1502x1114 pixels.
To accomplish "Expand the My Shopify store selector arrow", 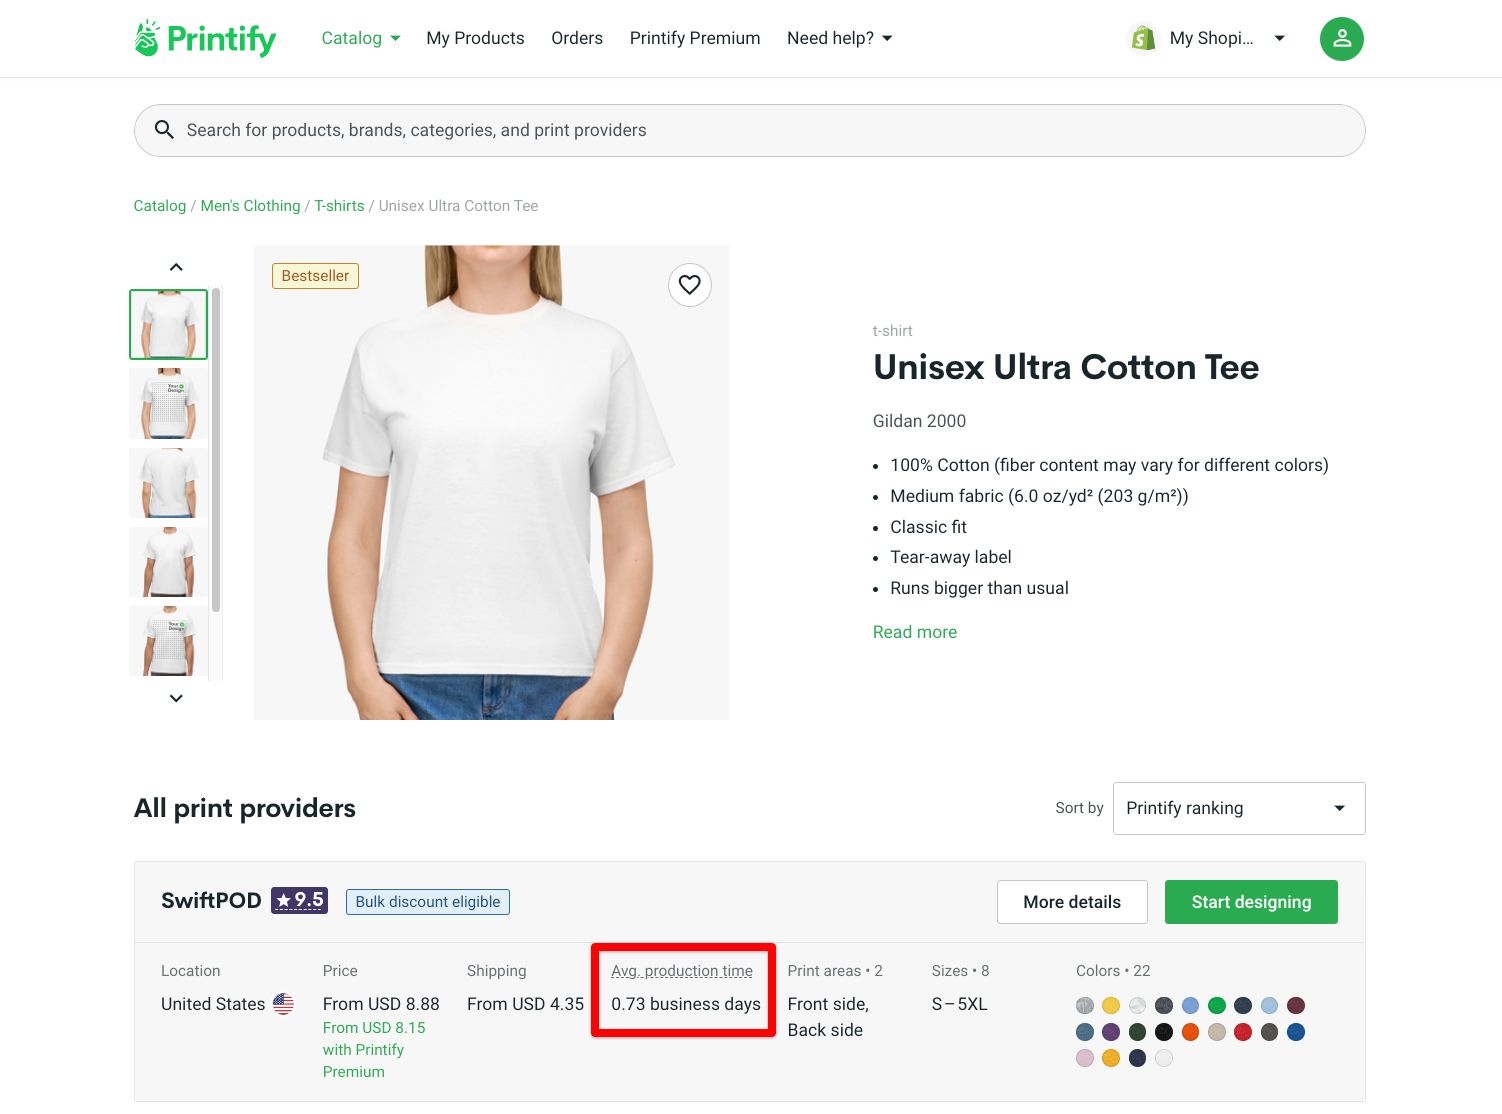I will click(x=1279, y=38).
